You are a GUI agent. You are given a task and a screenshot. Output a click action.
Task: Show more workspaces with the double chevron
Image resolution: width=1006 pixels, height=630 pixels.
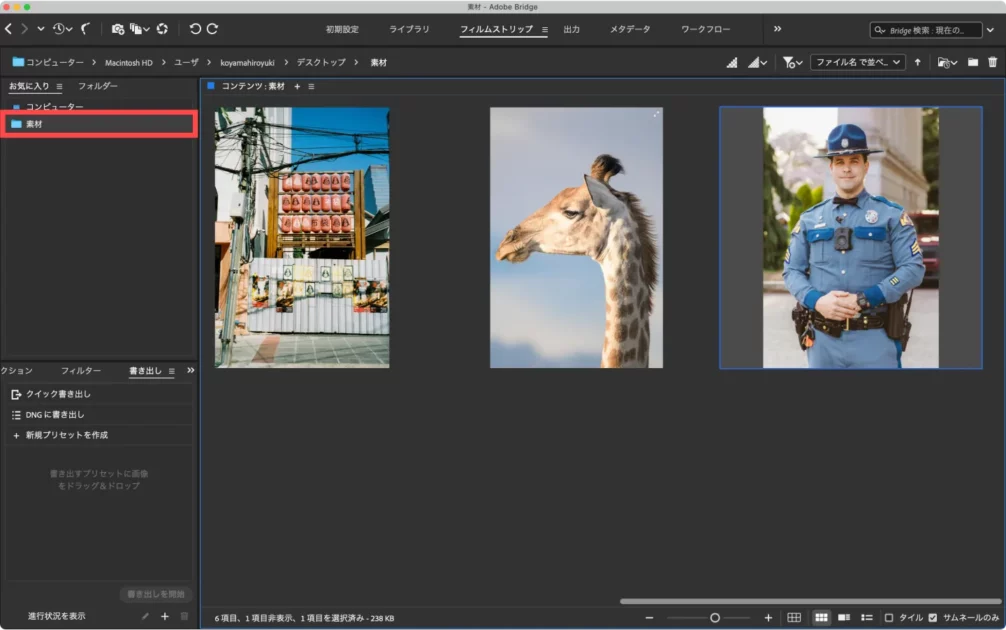coord(777,29)
